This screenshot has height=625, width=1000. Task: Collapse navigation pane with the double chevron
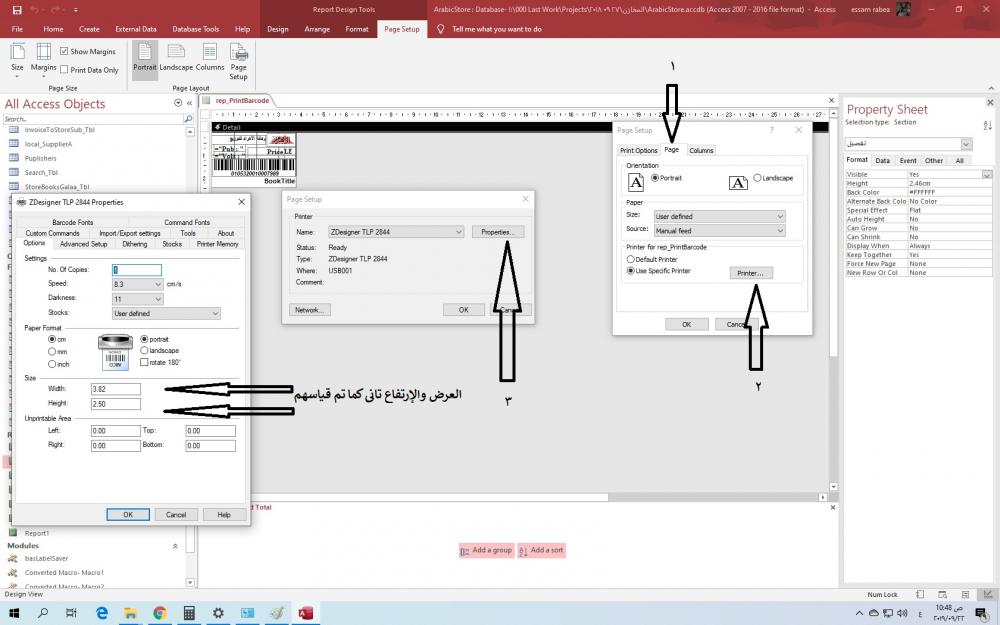click(189, 103)
